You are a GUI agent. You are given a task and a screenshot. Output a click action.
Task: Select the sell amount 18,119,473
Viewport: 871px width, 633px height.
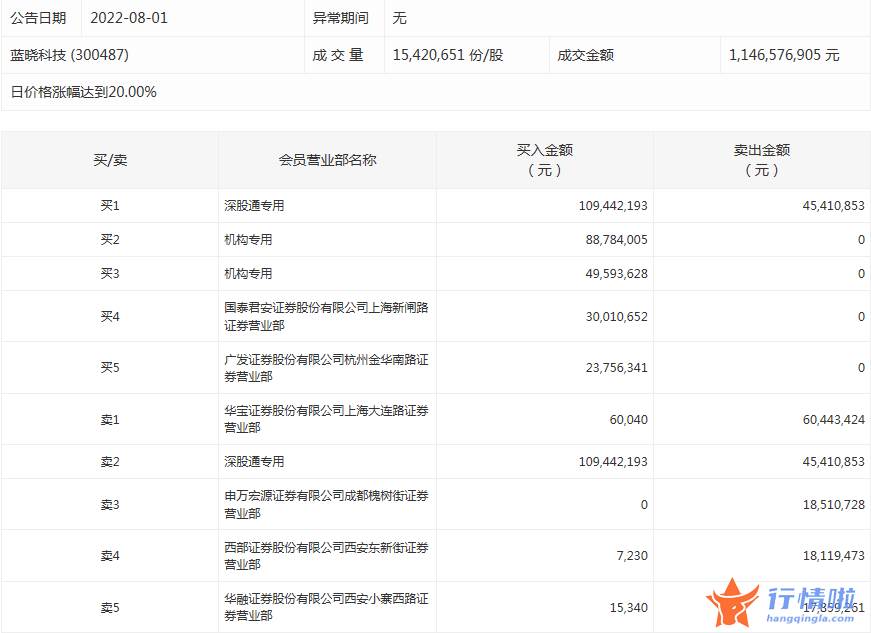click(x=834, y=556)
